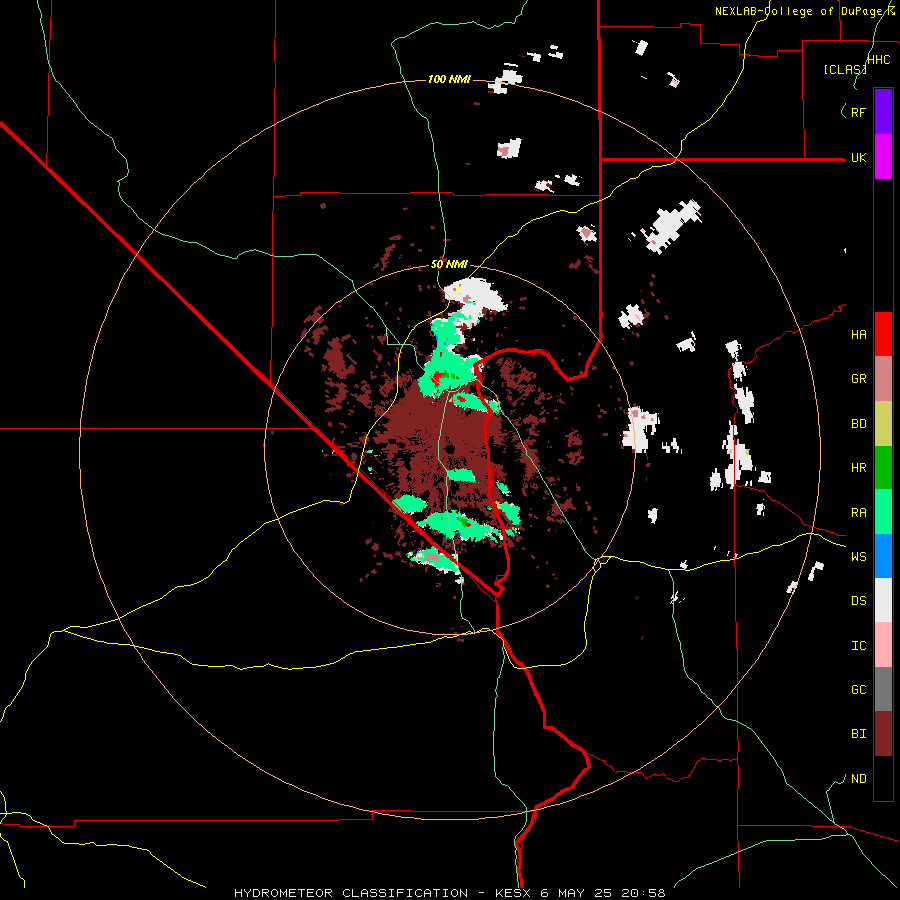Select the IC pink legend swatch
The image size is (900, 900).
(x=883, y=645)
